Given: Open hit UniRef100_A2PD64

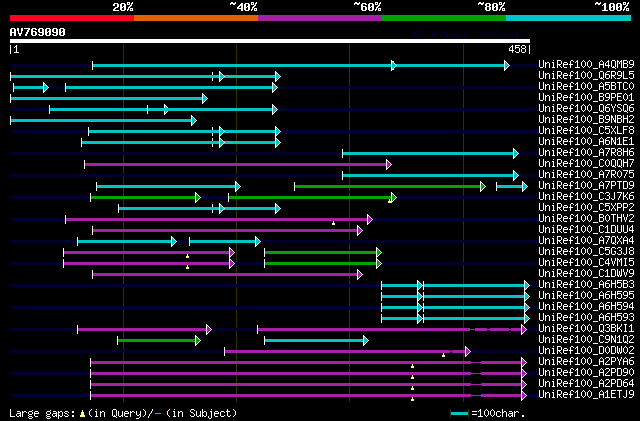Looking at the screenshot, I should (x=586, y=384).
